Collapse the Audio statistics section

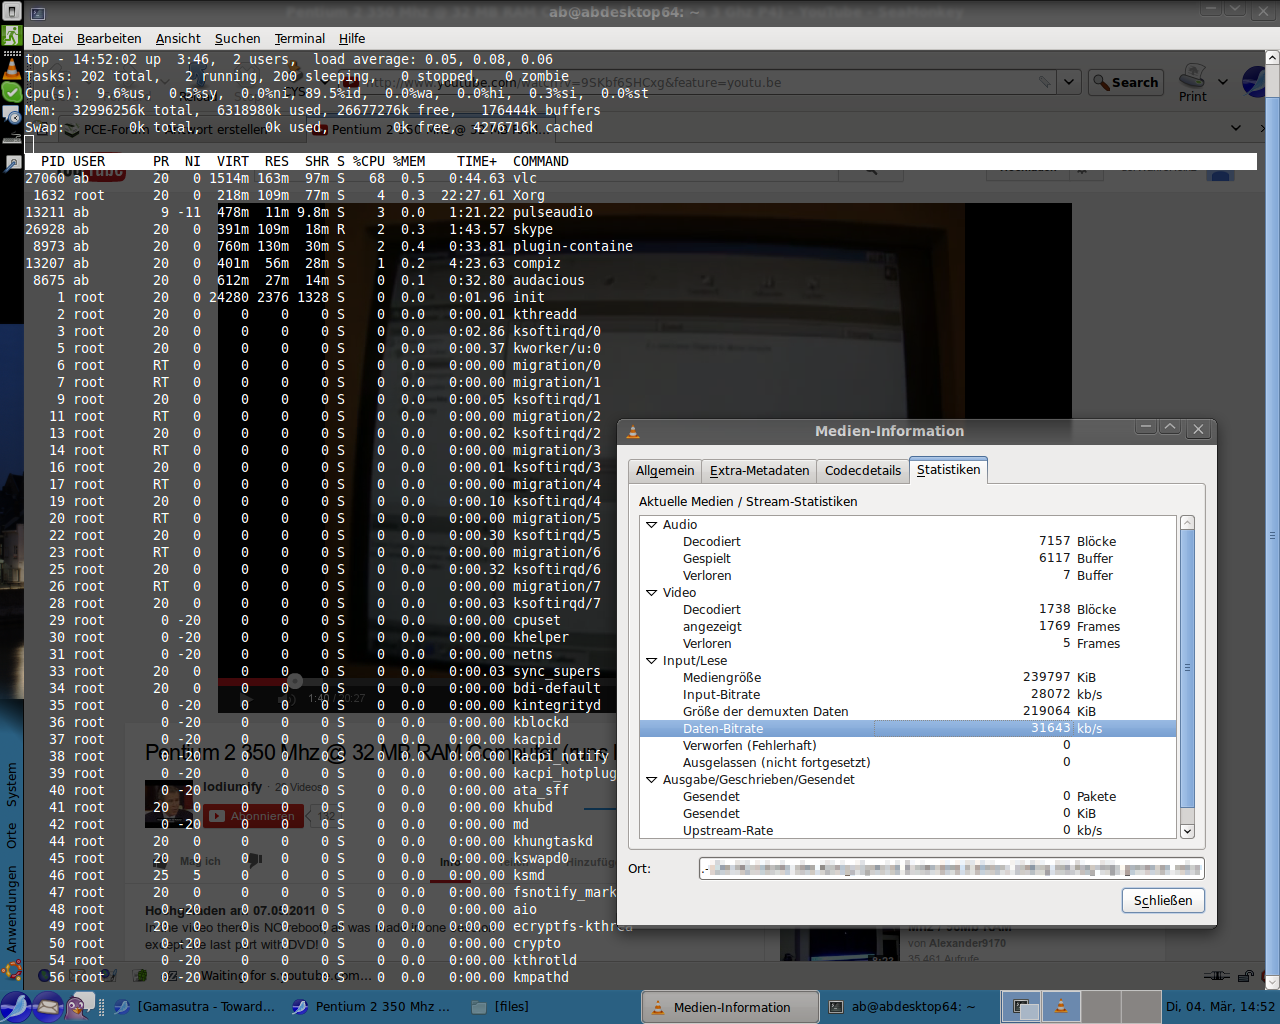(652, 525)
